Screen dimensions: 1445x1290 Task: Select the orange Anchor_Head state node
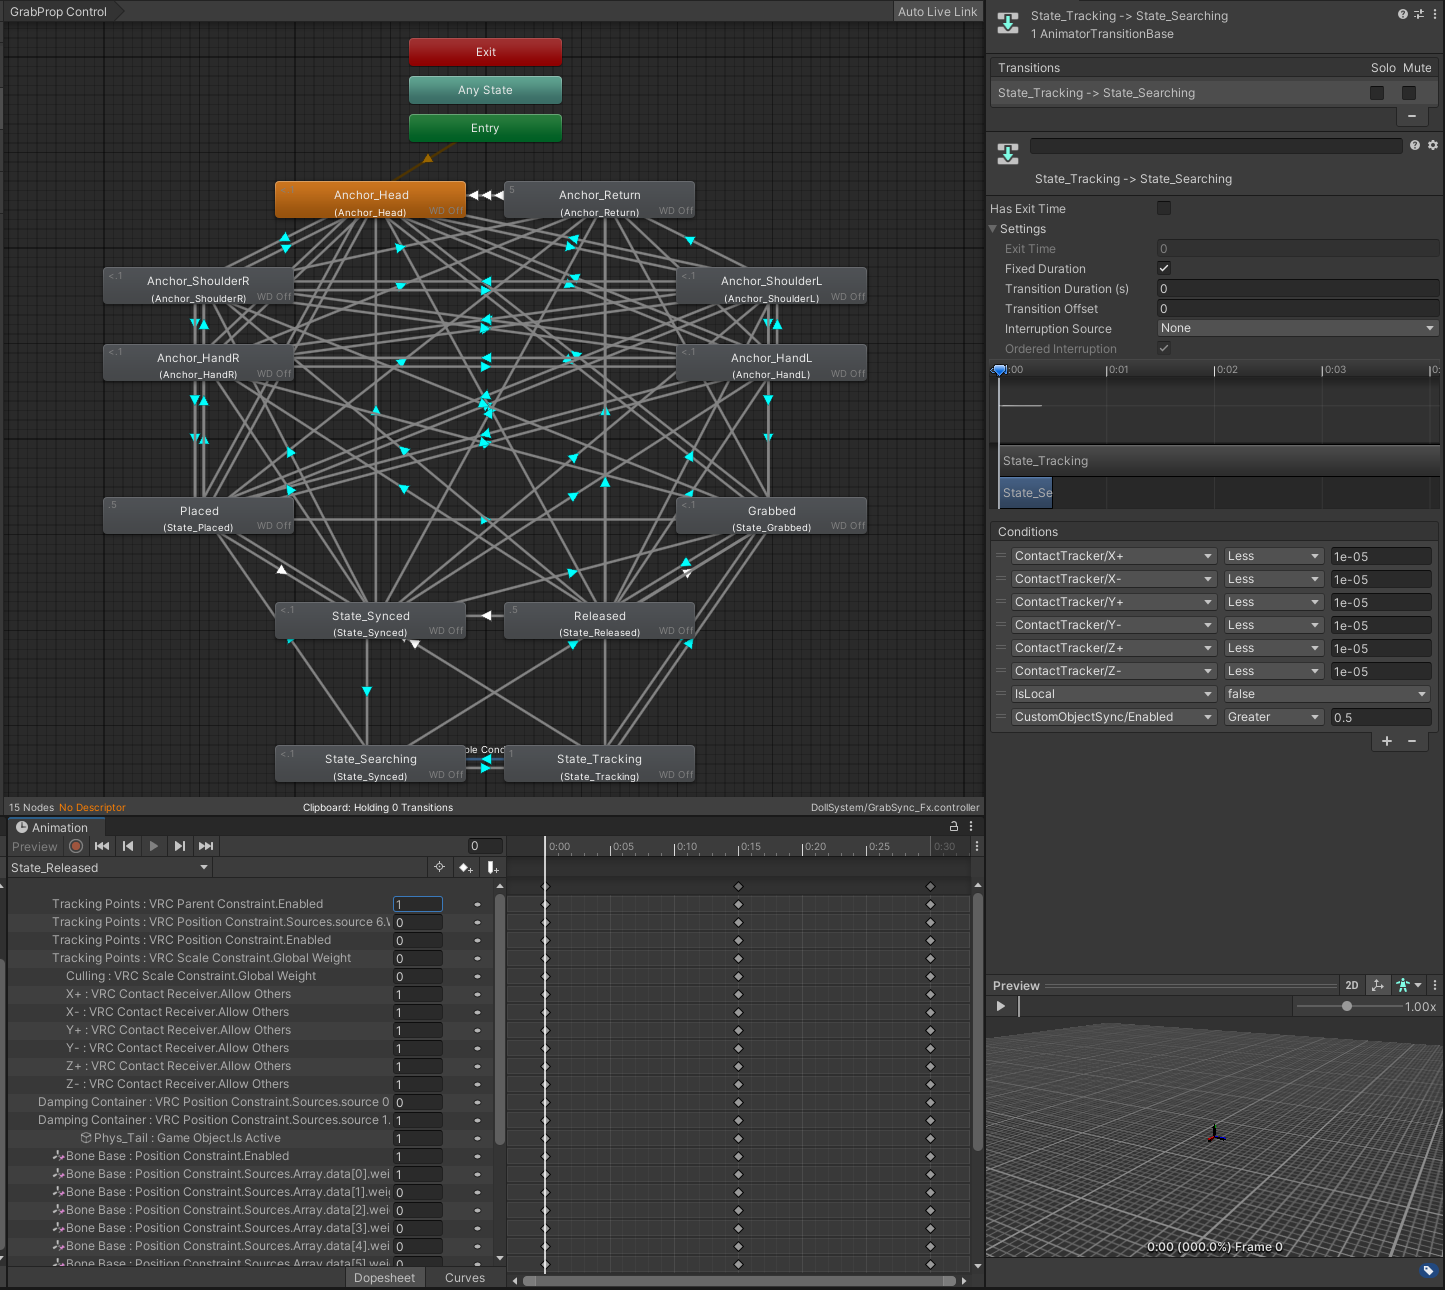pos(370,200)
